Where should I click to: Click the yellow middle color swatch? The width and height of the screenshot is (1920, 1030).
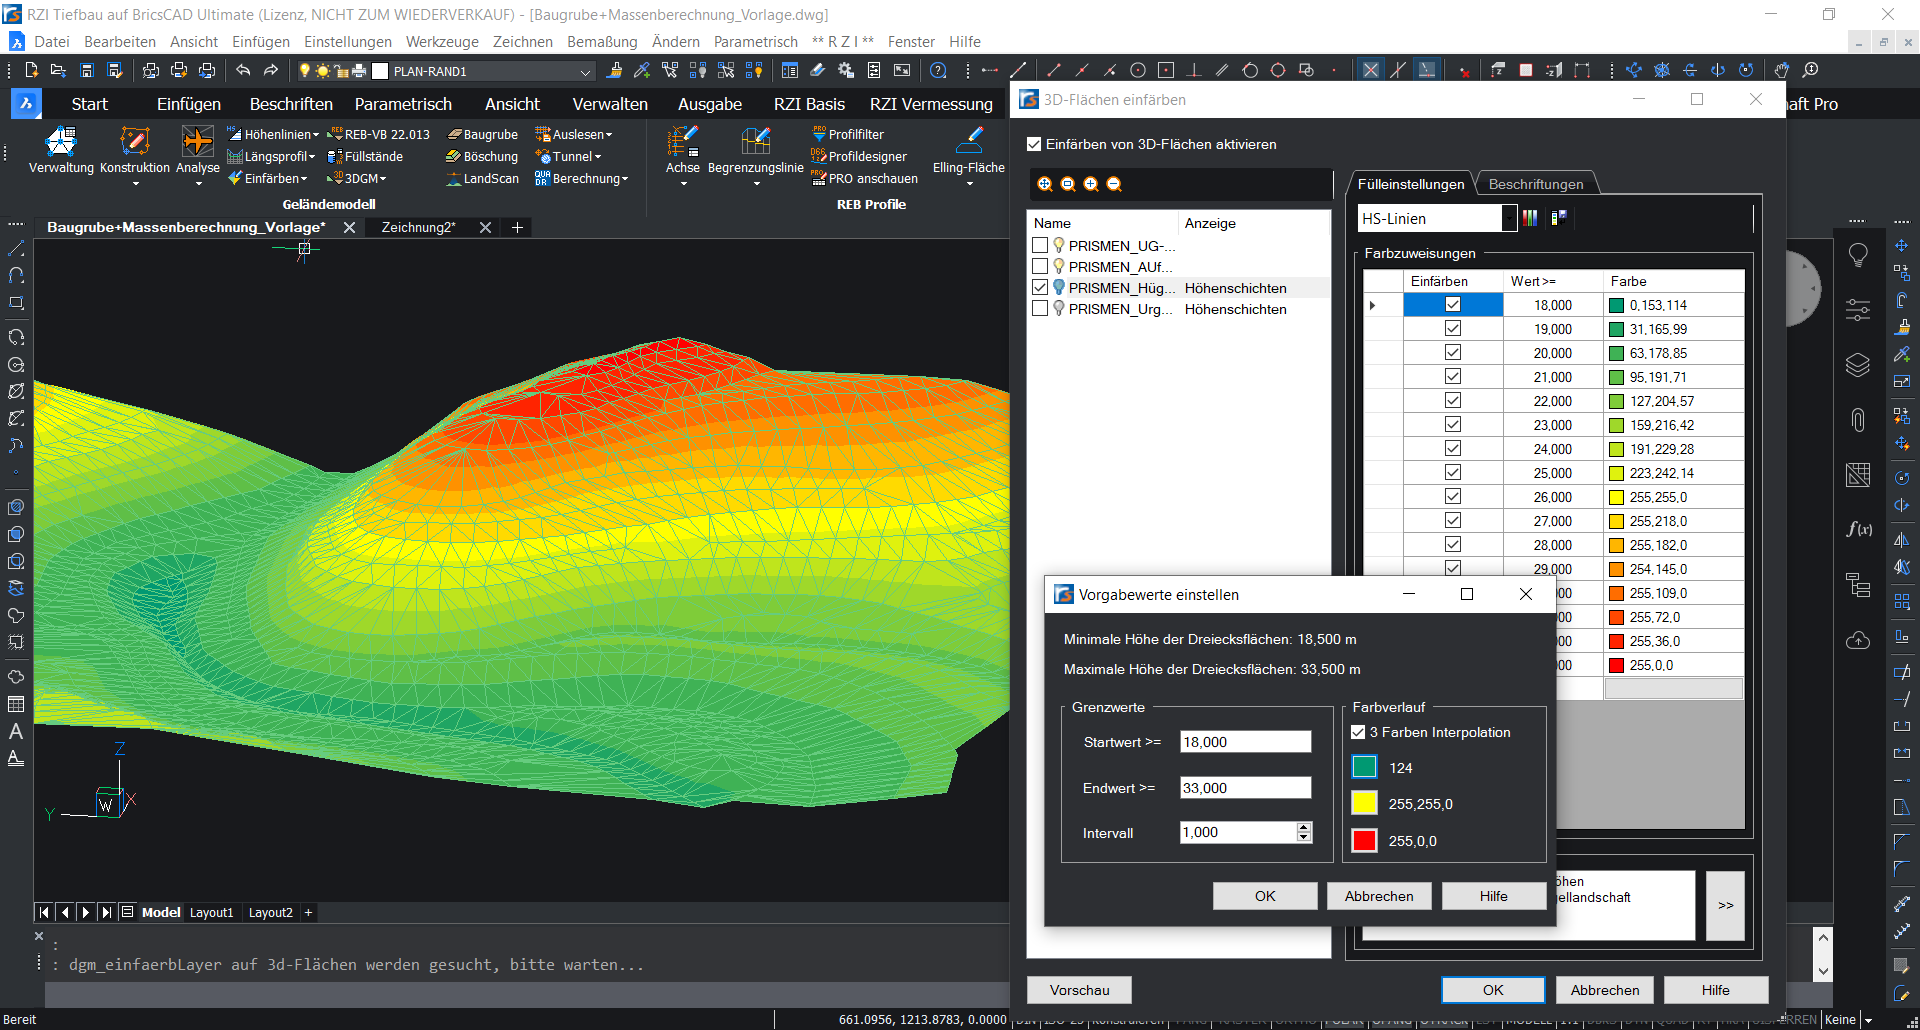(1364, 803)
